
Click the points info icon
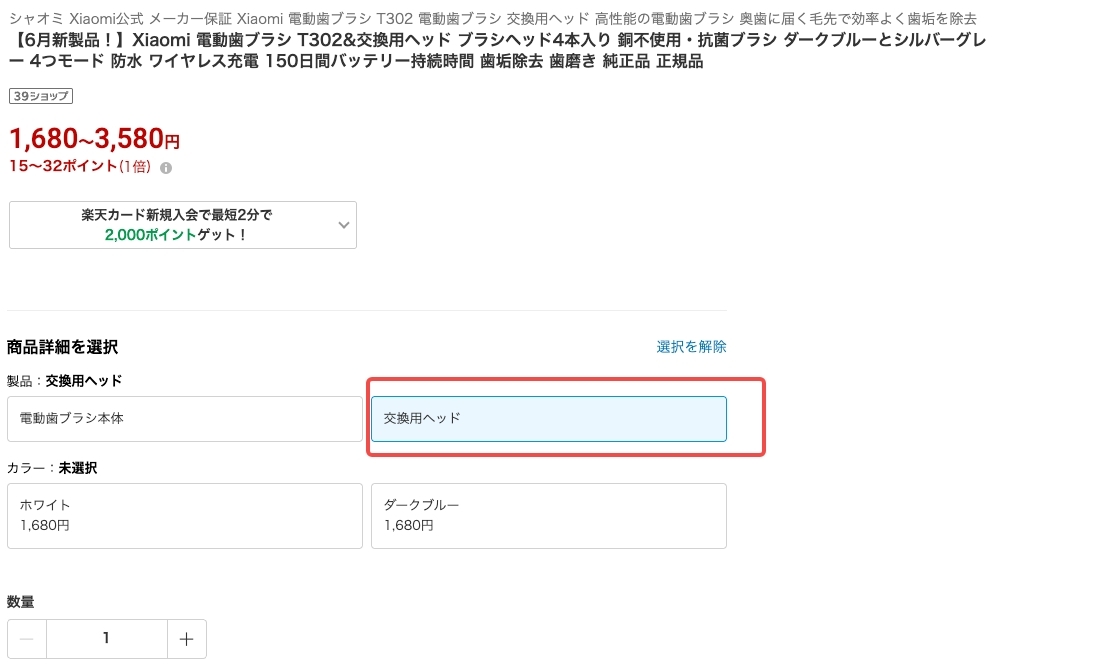[166, 168]
